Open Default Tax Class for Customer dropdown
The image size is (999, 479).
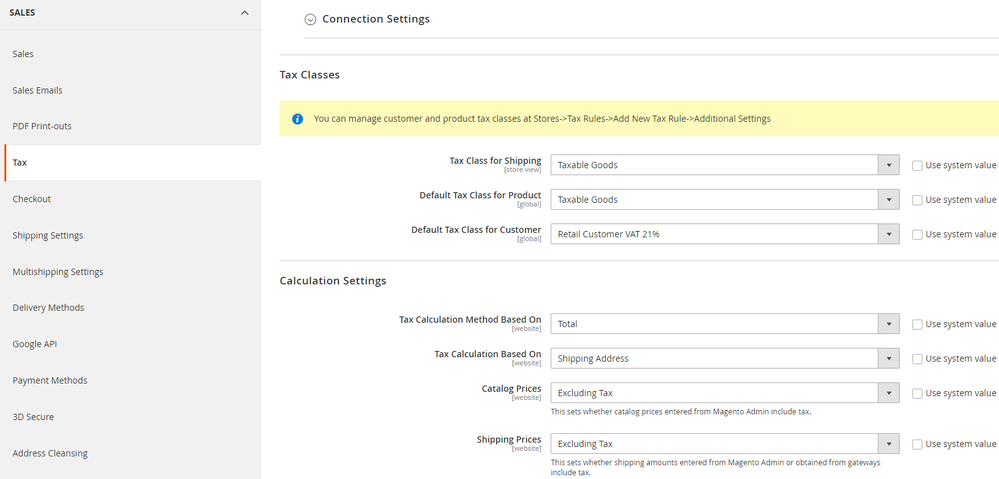pos(724,234)
